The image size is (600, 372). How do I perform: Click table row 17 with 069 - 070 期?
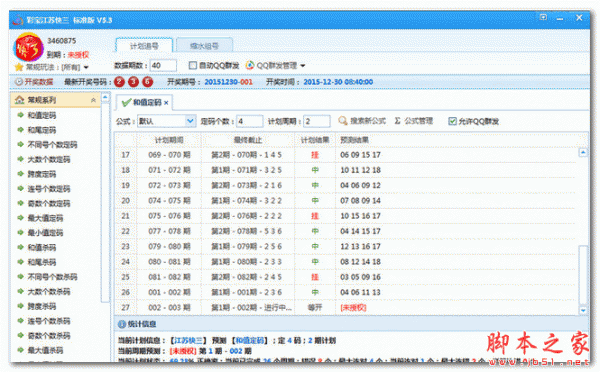345,155
